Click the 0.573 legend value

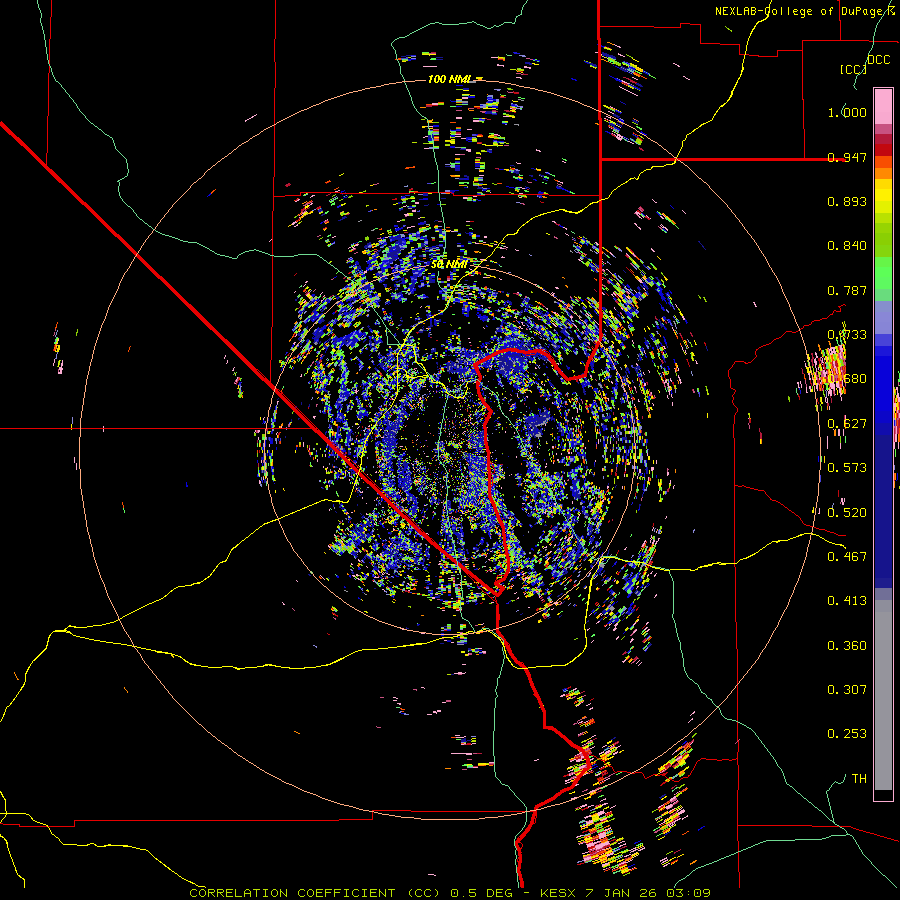tap(847, 468)
